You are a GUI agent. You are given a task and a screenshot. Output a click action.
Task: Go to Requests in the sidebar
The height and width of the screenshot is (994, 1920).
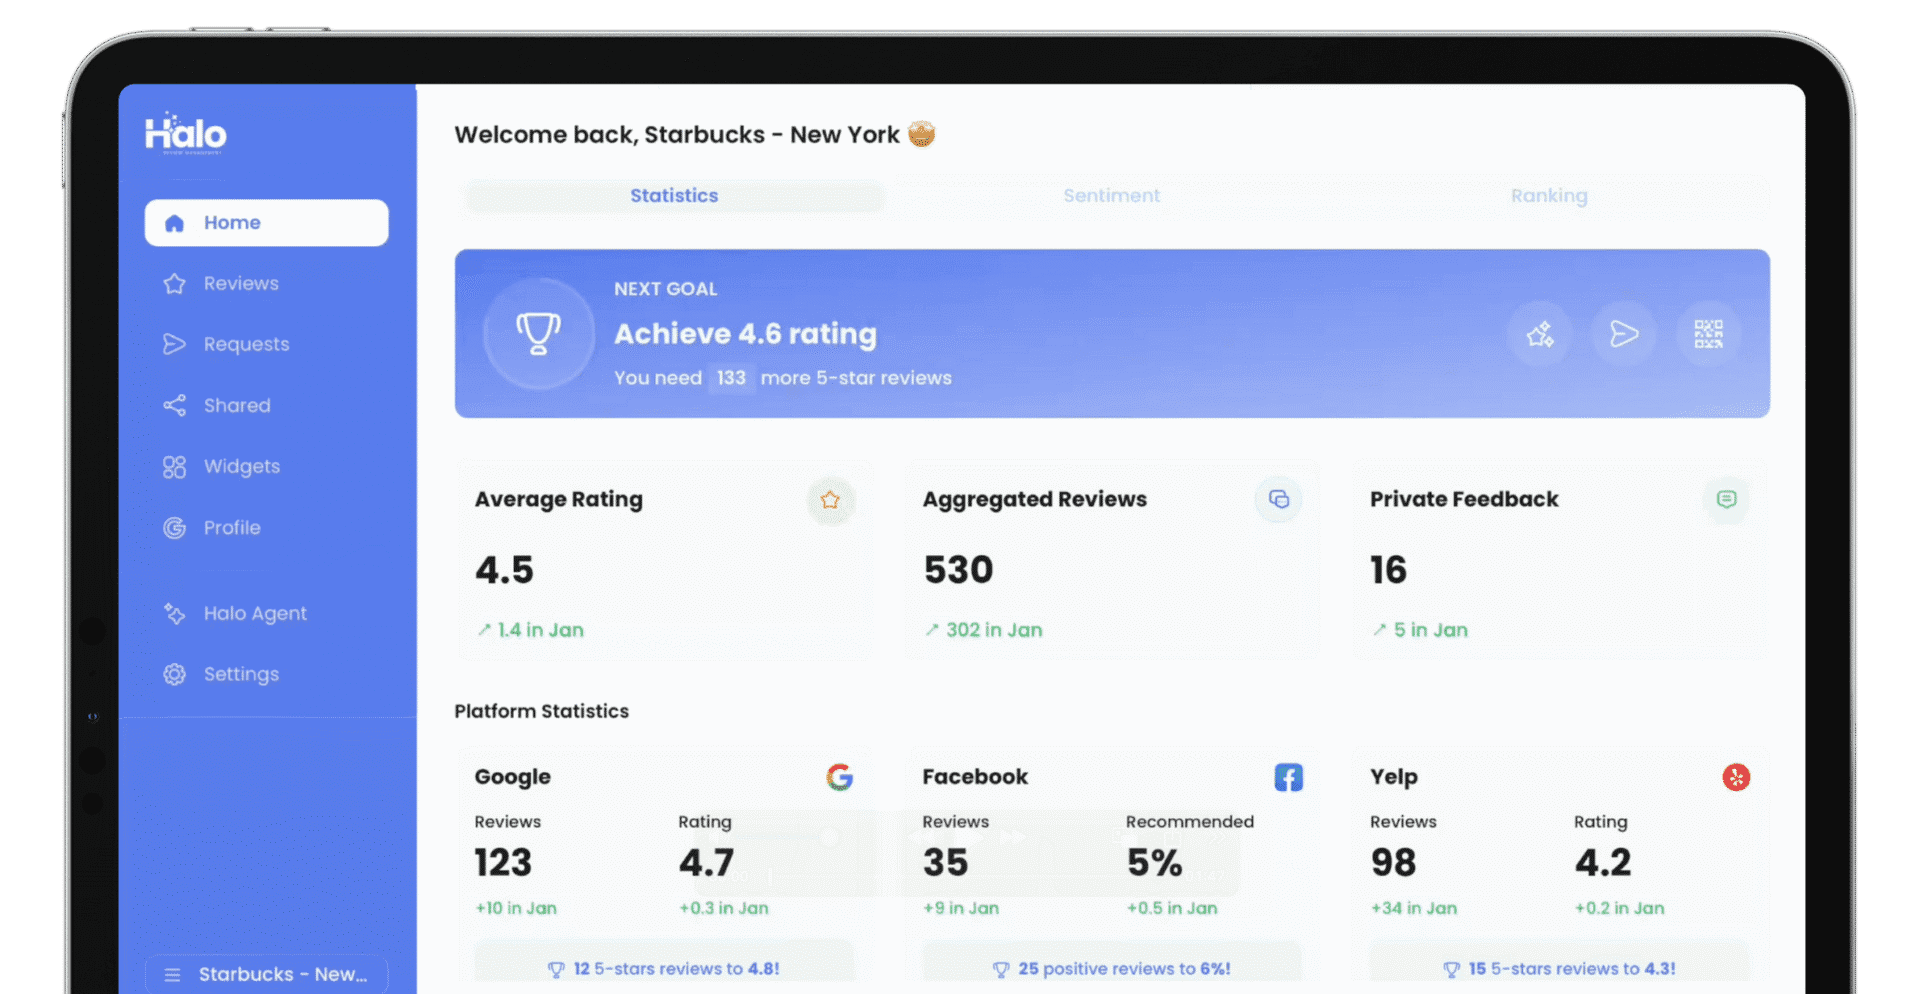coord(246,345)
